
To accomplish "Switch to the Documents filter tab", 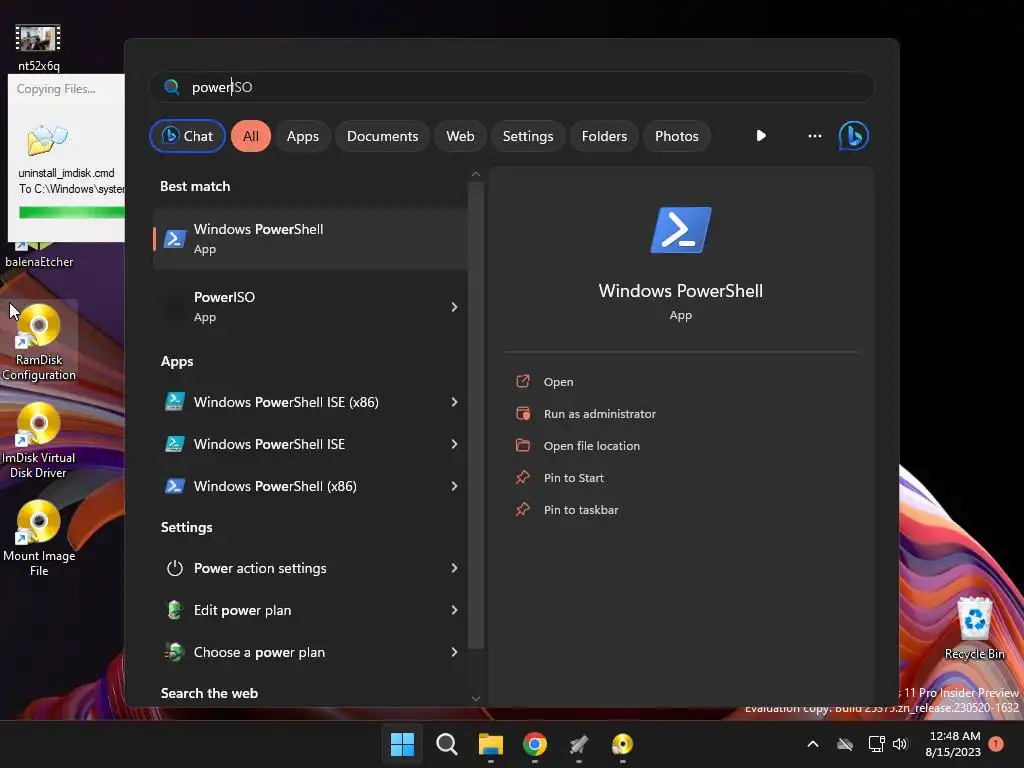I will click(x=382, y=136).
